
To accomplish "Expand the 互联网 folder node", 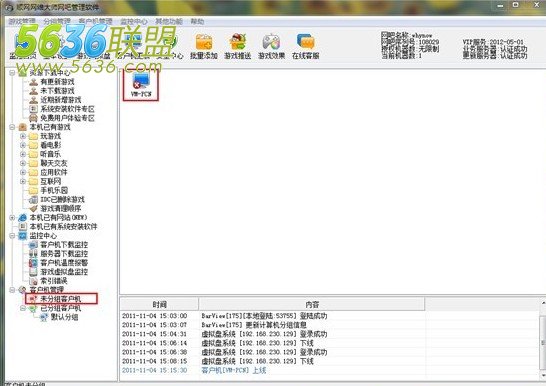I will pyautogui.click(x=23, y=181).
